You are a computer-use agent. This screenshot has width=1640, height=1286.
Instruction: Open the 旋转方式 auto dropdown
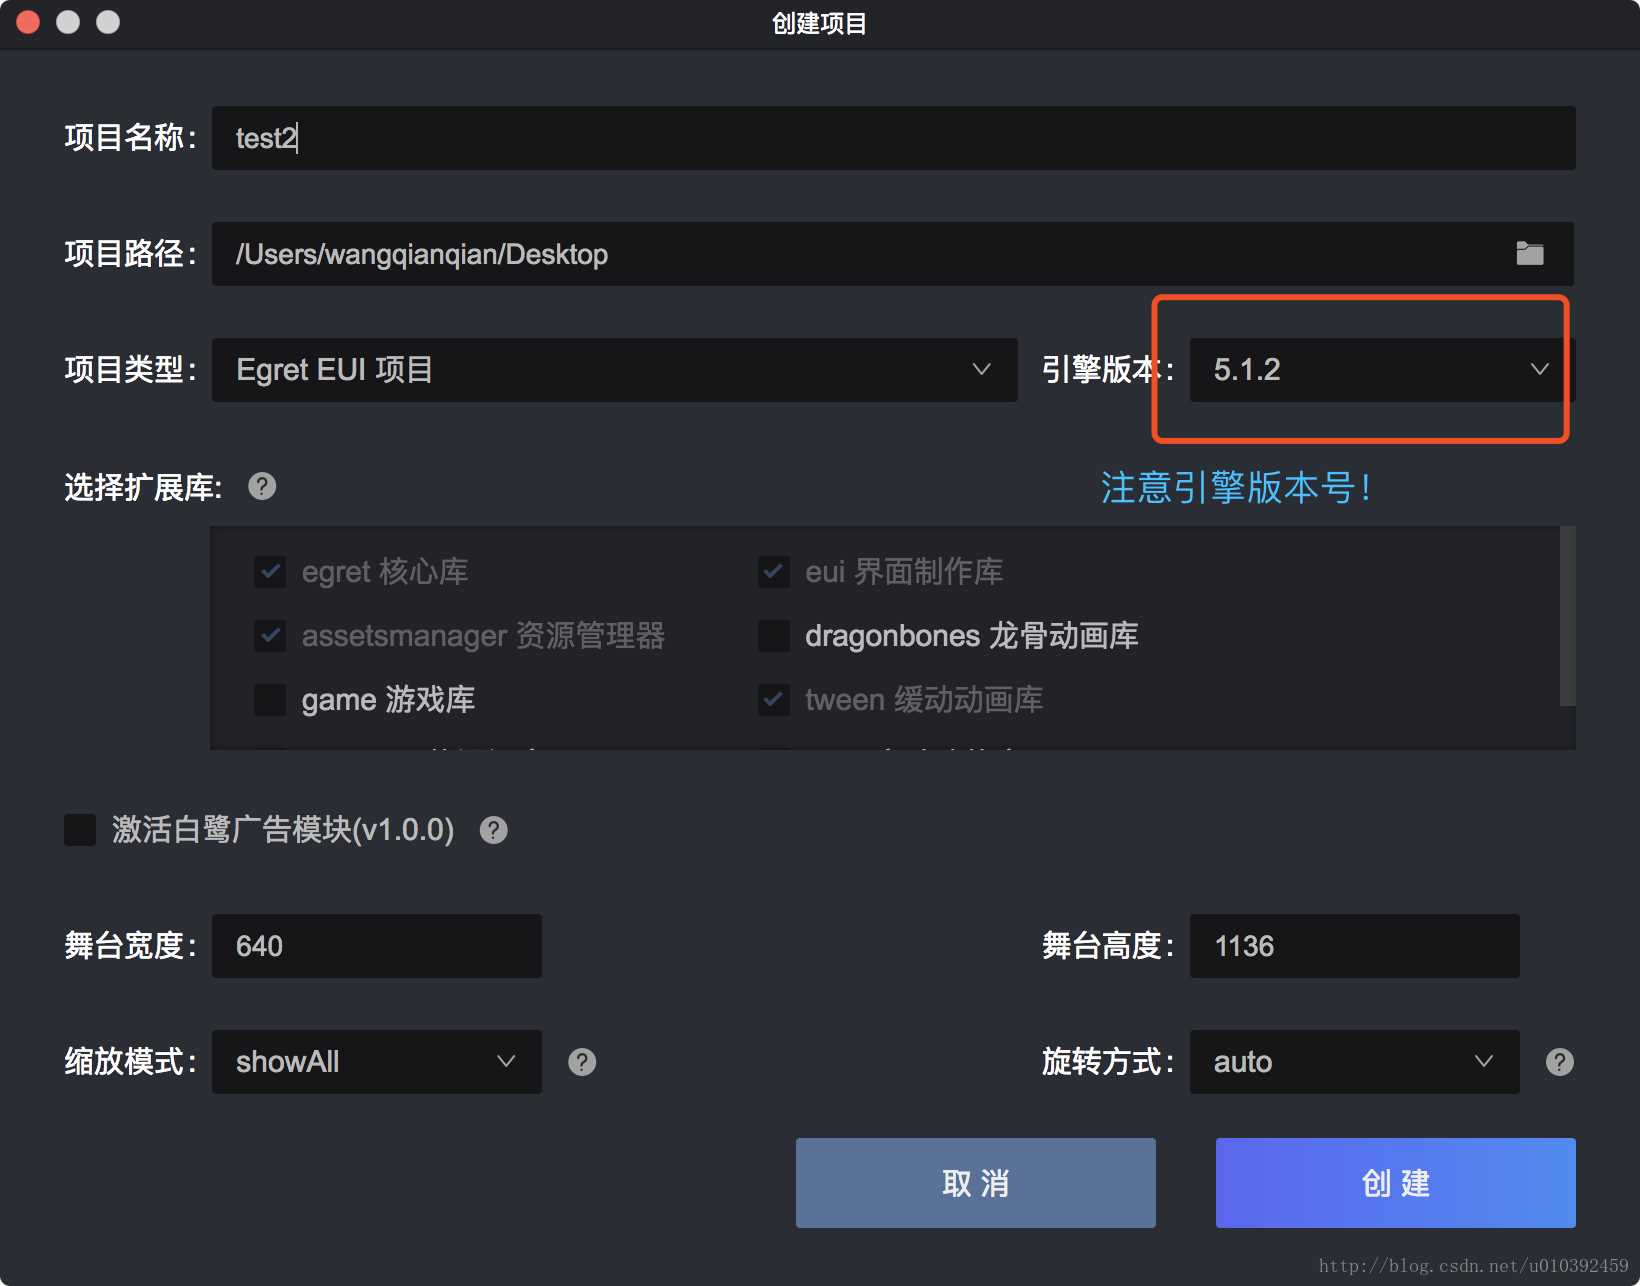pos(1355,1062)
